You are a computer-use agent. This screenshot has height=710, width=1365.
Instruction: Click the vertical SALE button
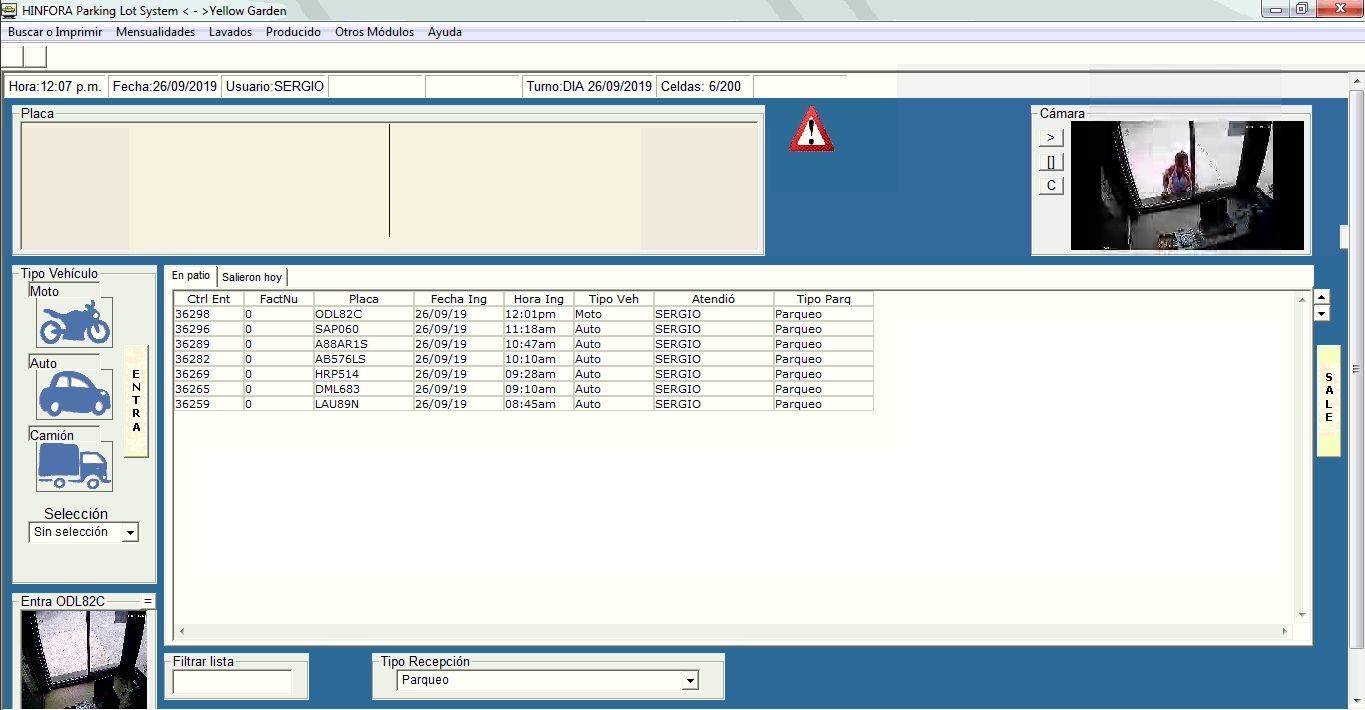tap(1328, 400)
